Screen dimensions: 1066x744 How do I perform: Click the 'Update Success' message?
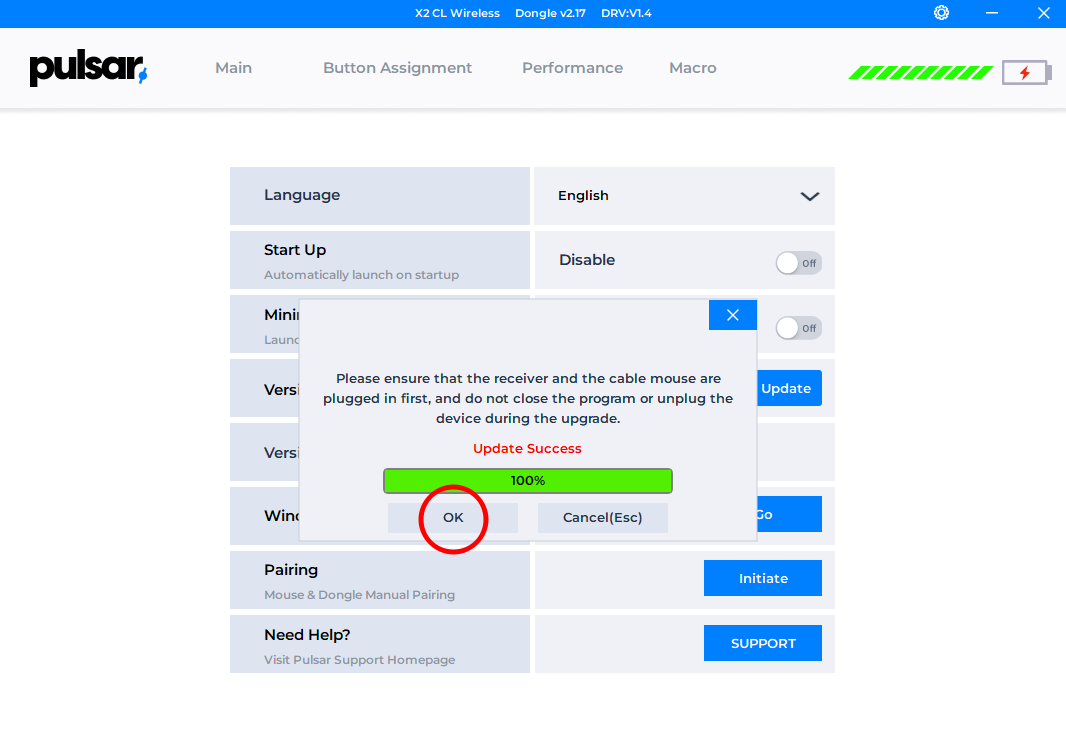(x=528, y=449)
